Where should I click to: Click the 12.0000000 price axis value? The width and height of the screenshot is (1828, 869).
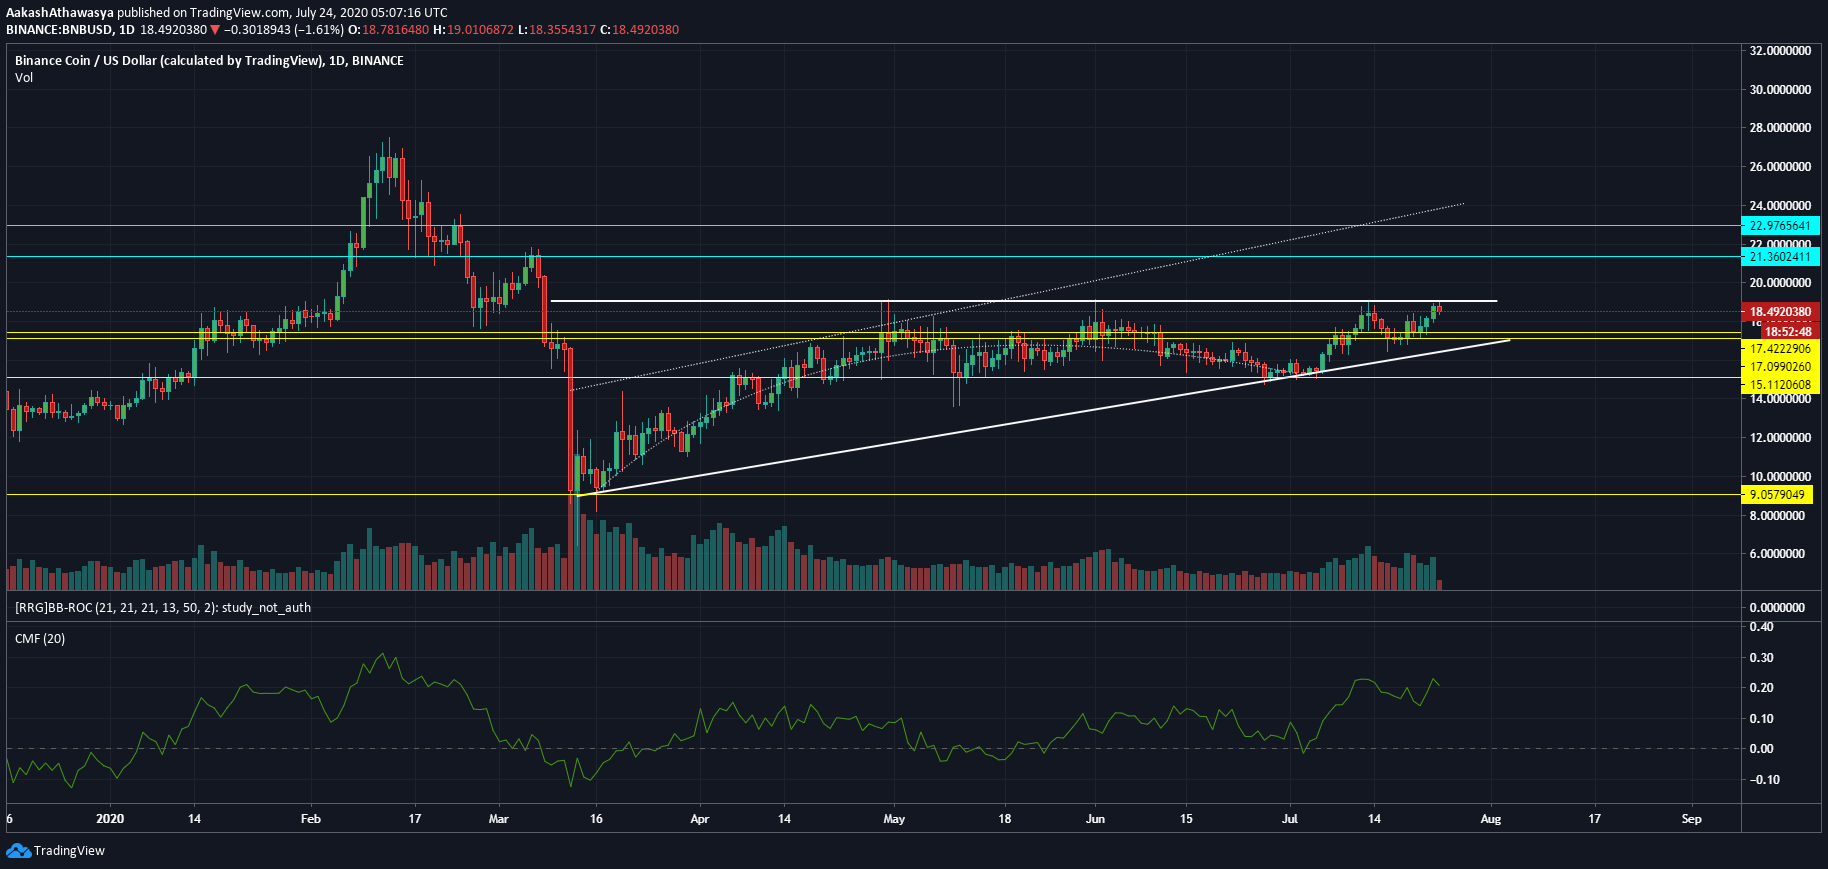(x=1780, y=438)
